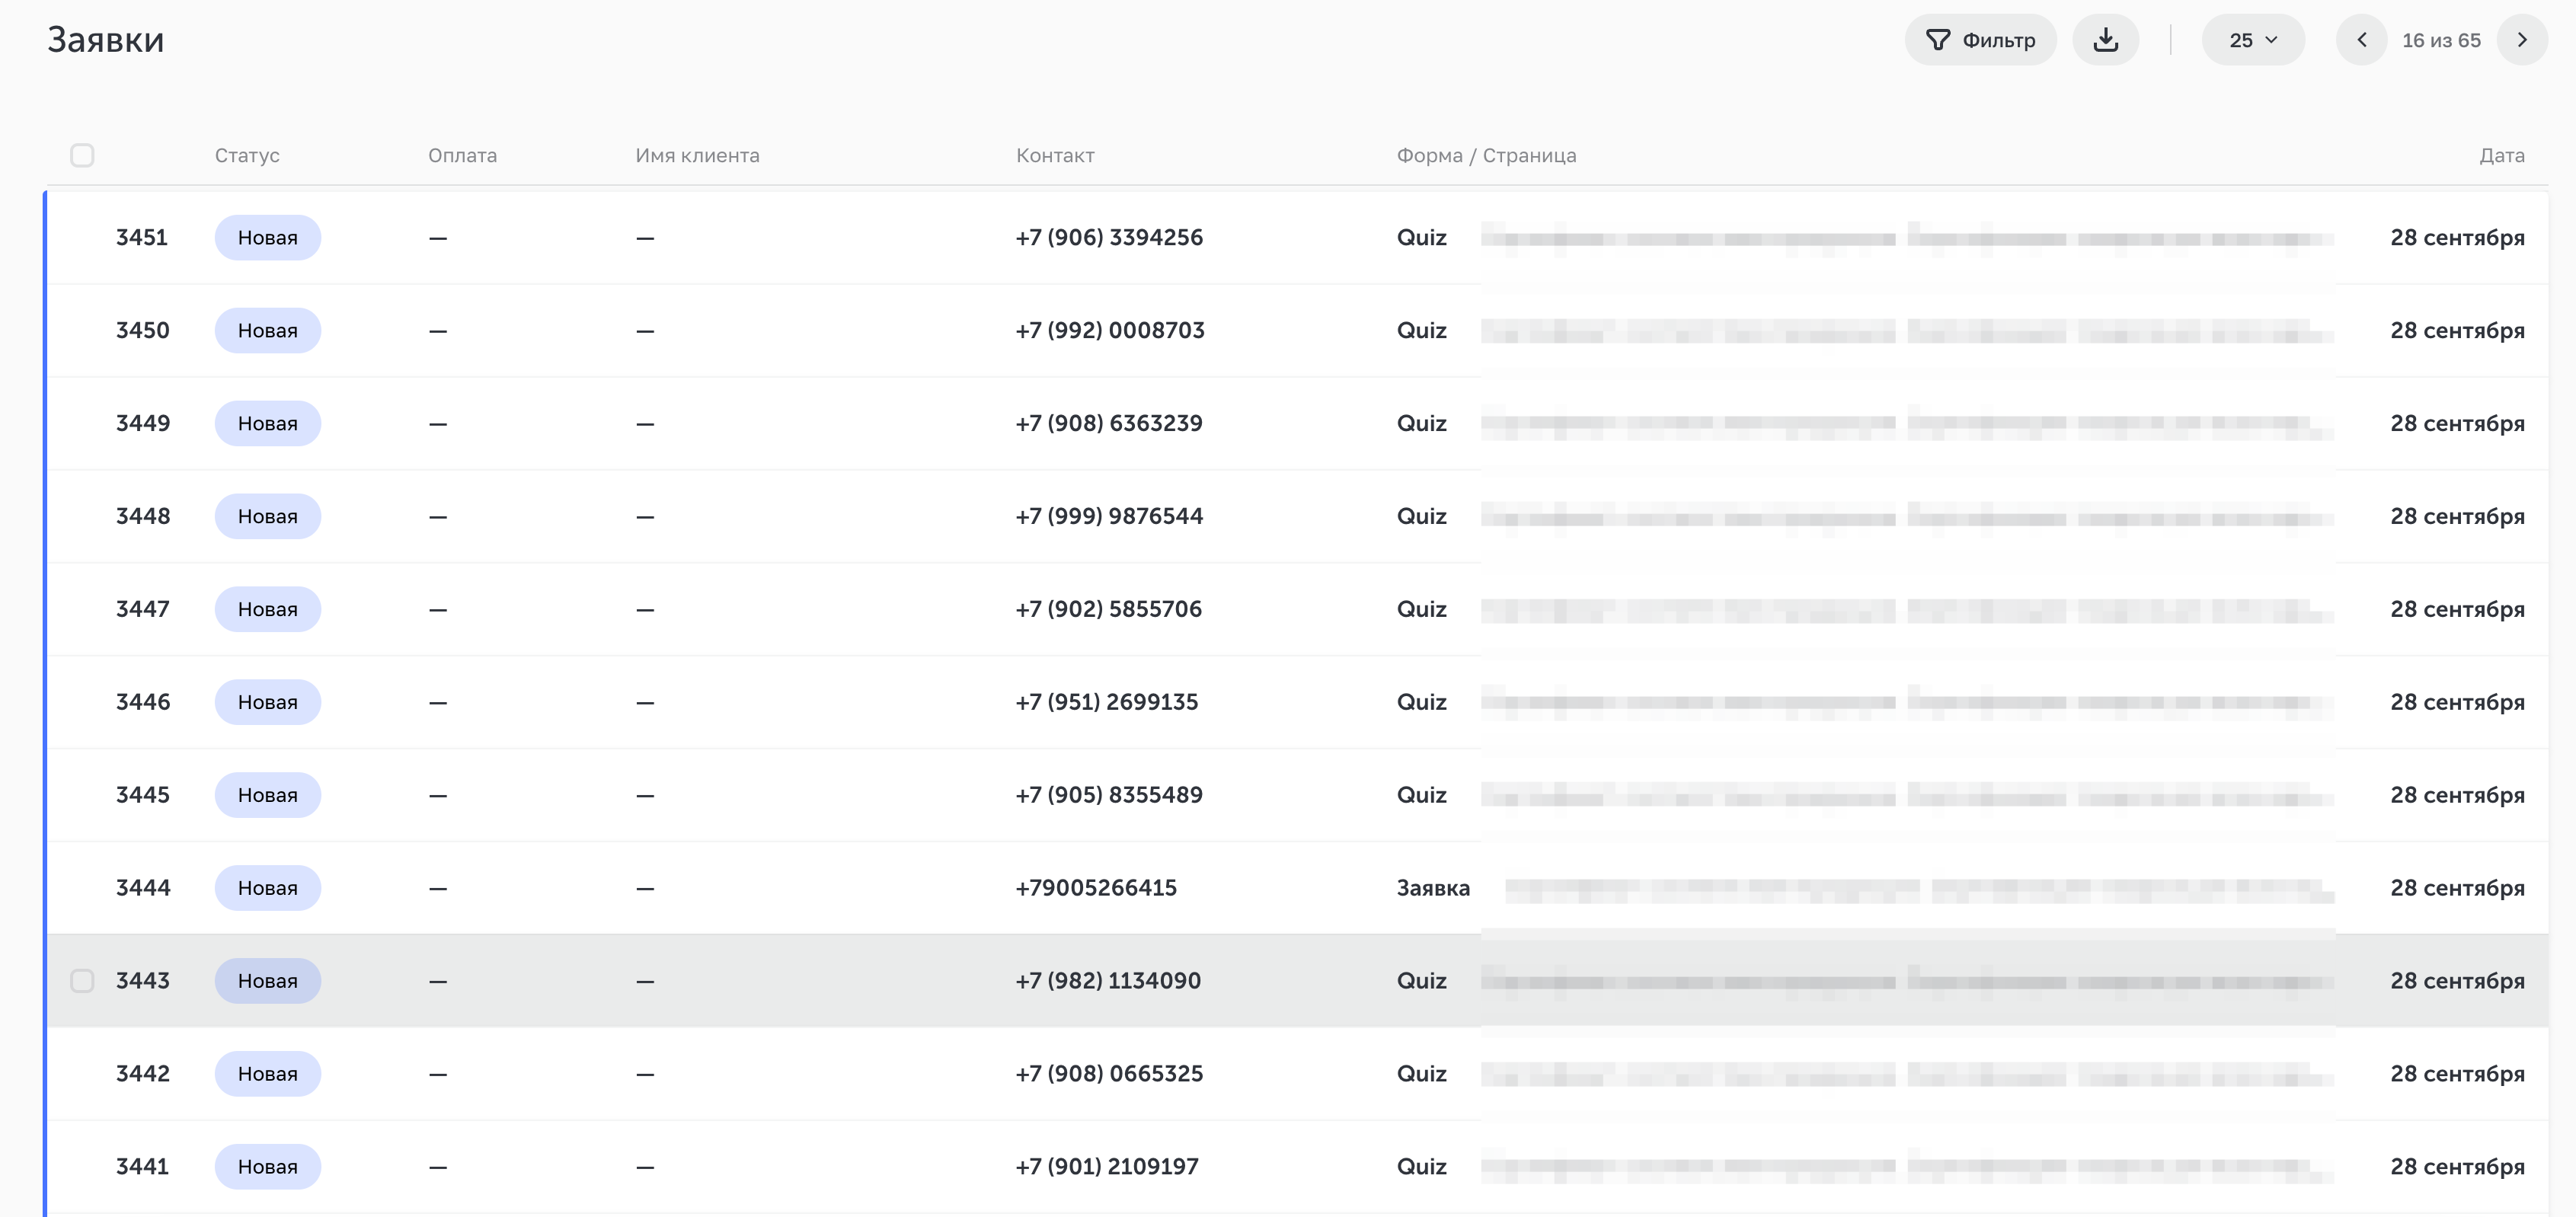
Task: Open the Новая status badge of 3447
Action: click(267, 609)
